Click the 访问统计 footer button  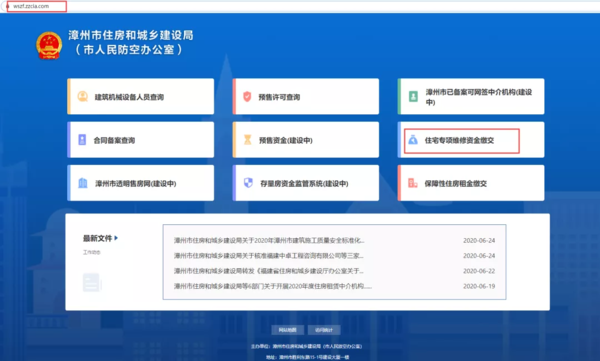pyautogui.click(x=324, y=330)
